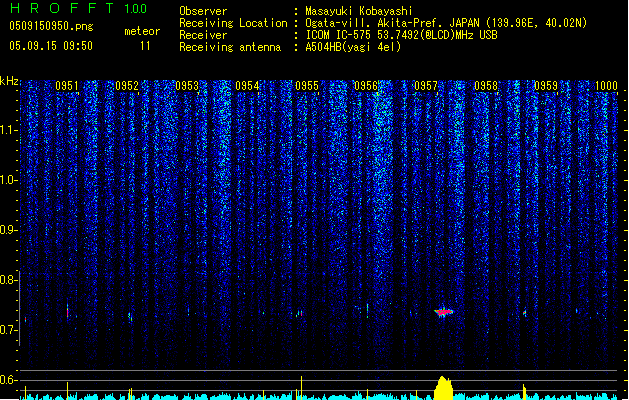Click the 0959 time marker
Image resolution: width=629 pixels, height=400 pixels.
(x=546, y=86)
